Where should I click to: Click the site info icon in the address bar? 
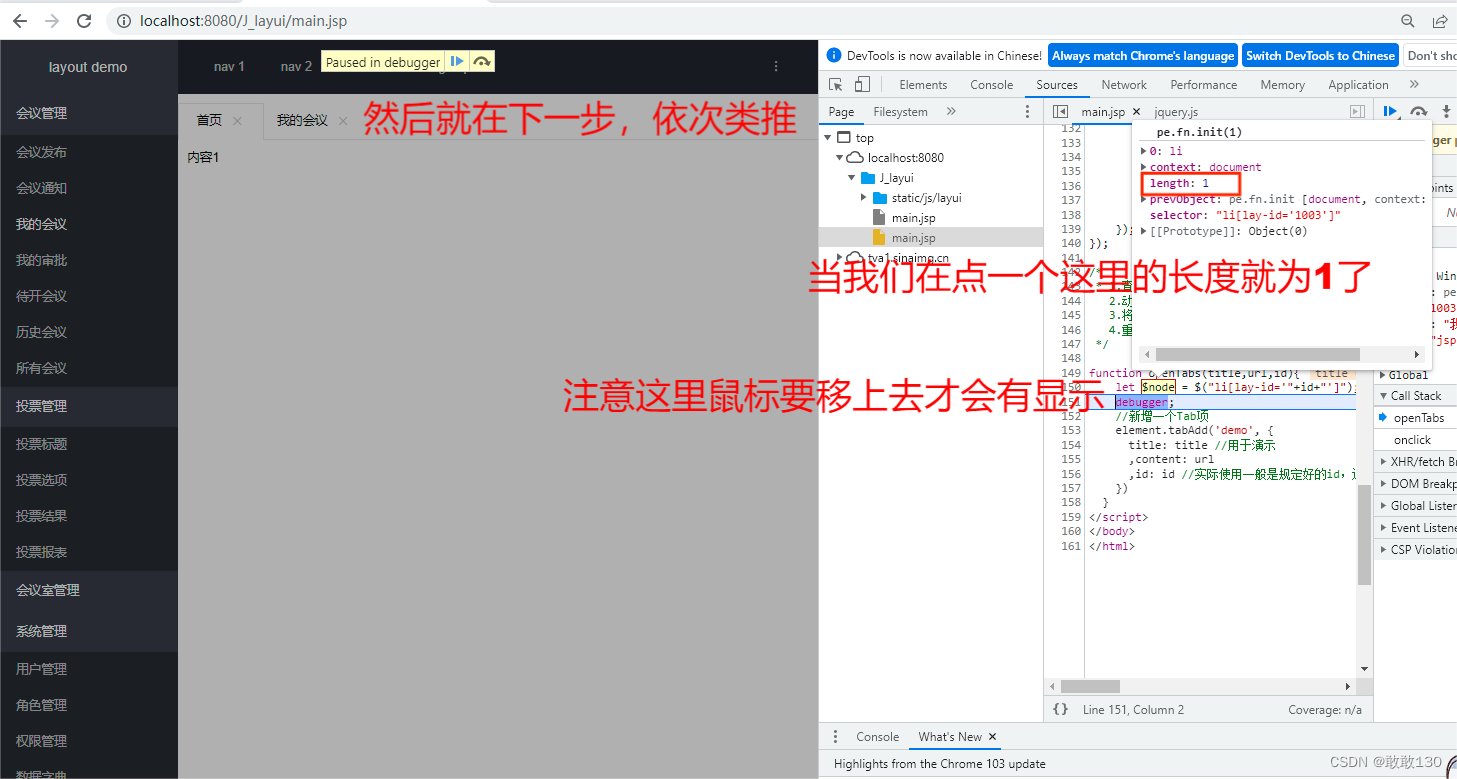(x=124, y=21)
